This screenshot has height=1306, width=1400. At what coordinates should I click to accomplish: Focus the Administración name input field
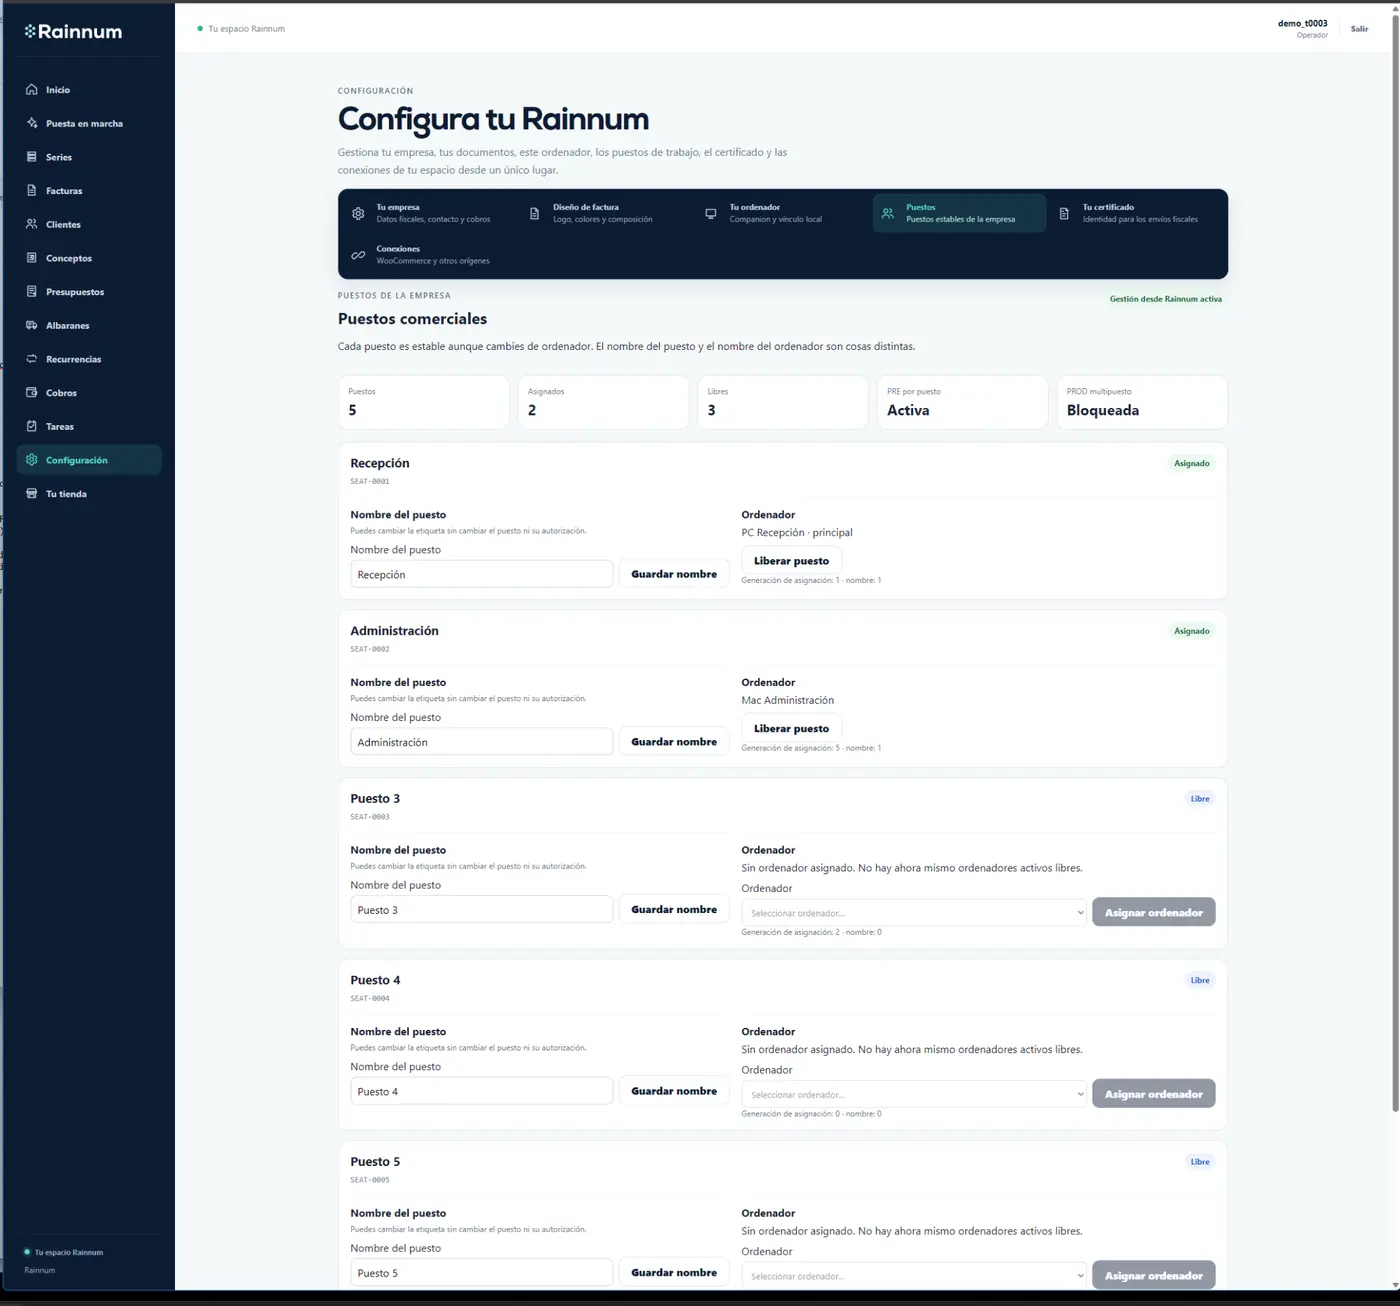(481, 742)
